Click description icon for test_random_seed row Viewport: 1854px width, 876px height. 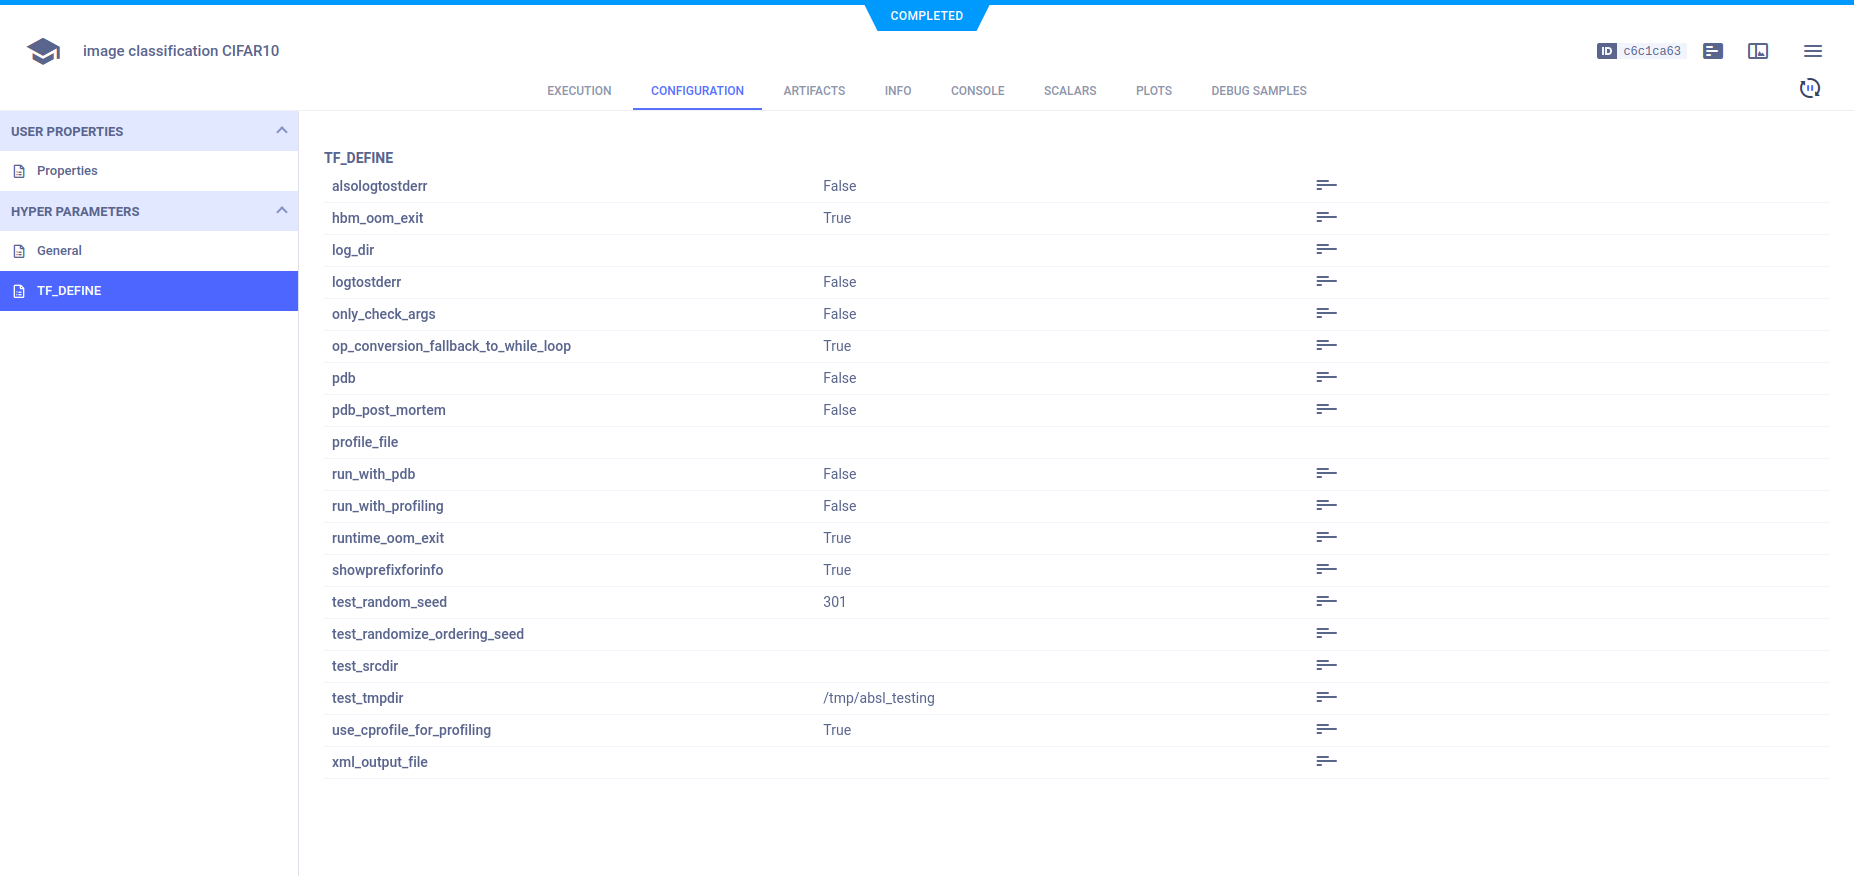click(x=1326, y=602)
